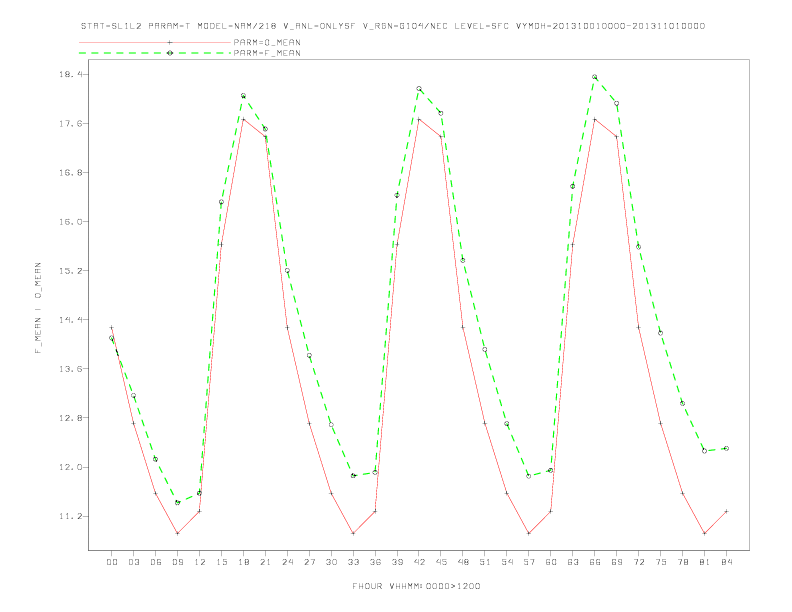Image resolution: width=792 pixels, height=612 pixels.
Task: Click x-axis tick label 78
Action: [x=682, y=562]
